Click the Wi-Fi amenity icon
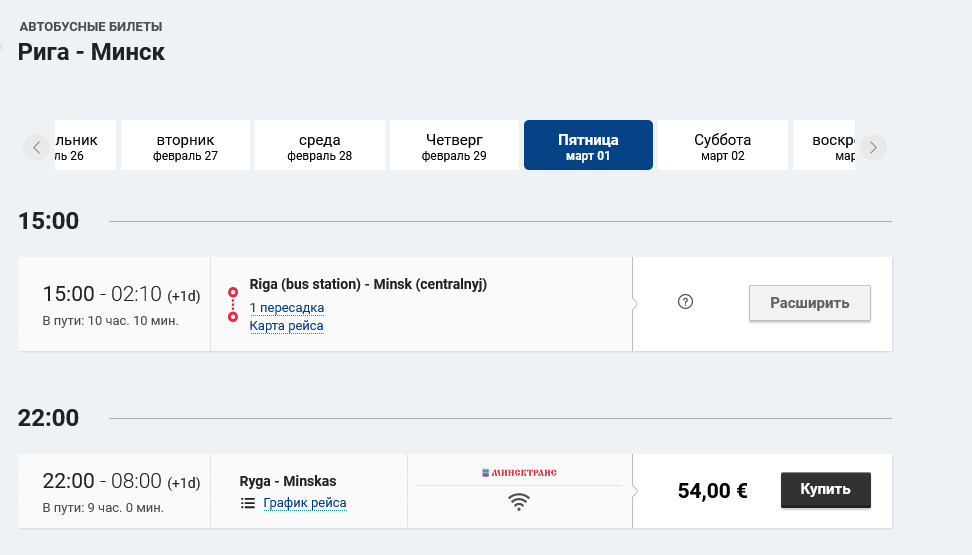Image resolution: width=972 pixels, height=555 pixels. point(519,501)
